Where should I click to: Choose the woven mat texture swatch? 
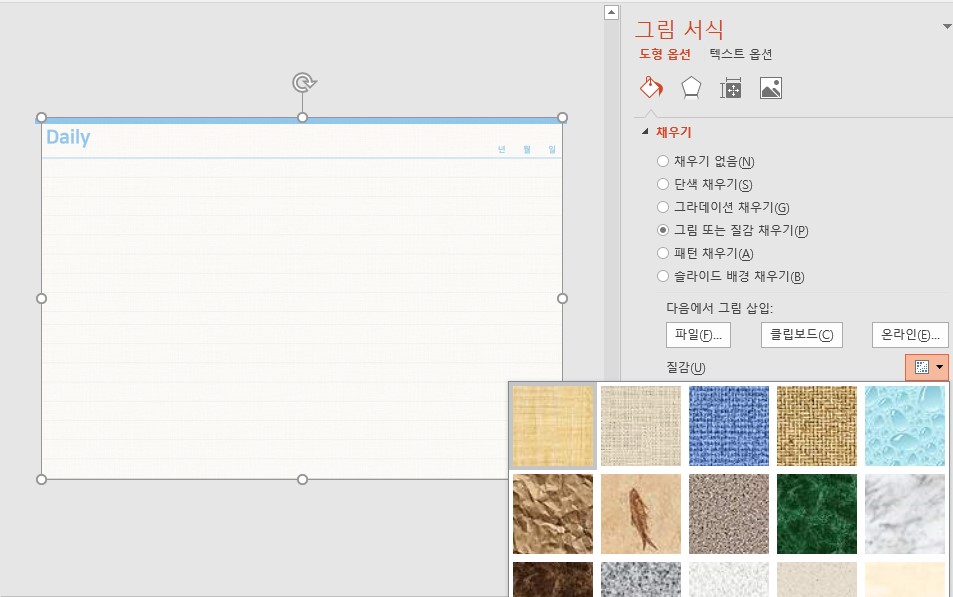[x=817, y=426]
